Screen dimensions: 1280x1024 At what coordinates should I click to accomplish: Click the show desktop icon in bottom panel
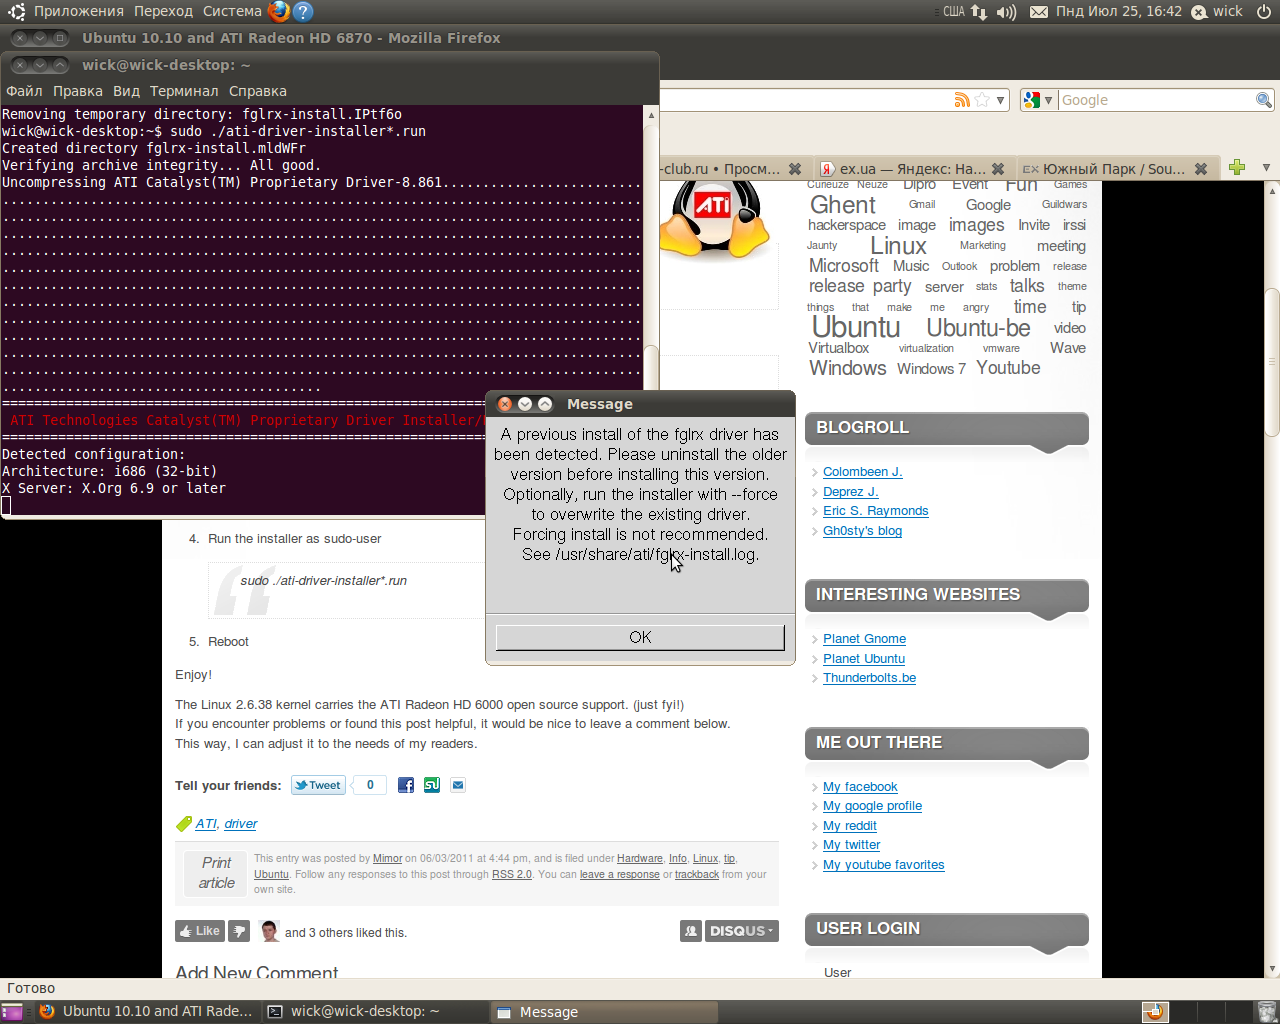[x=12, y=1012]
